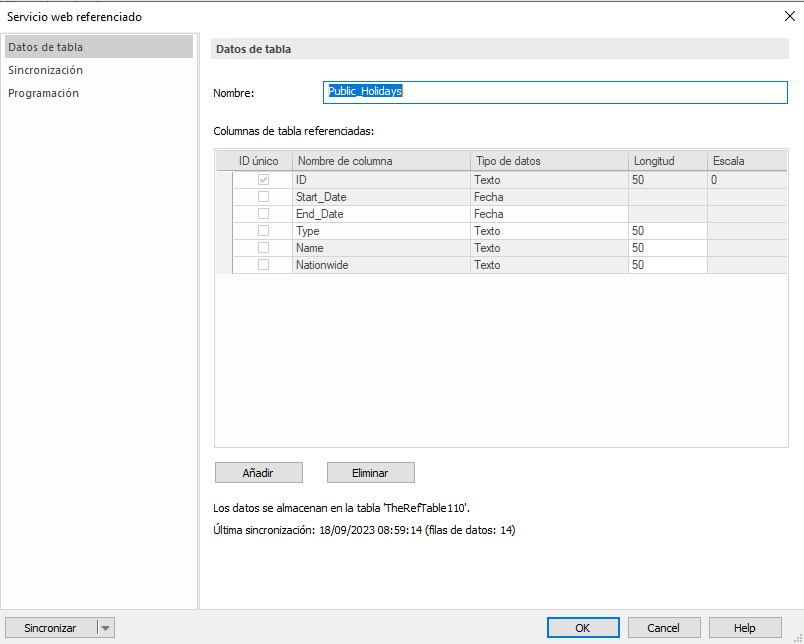Check unique ID box for Nationwide row

pos(263,265)
